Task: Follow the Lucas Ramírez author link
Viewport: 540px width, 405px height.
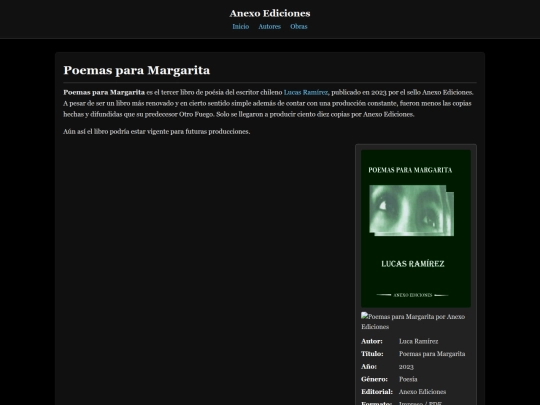Action: pos(306,92)
